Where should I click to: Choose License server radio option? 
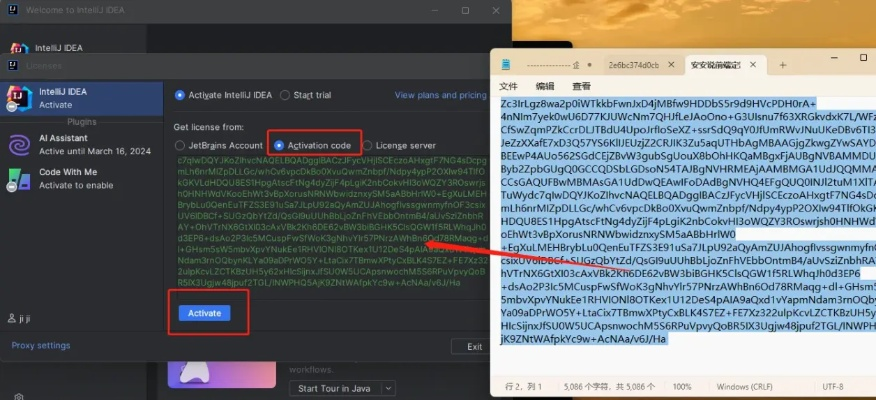click(x=367, y=145)
